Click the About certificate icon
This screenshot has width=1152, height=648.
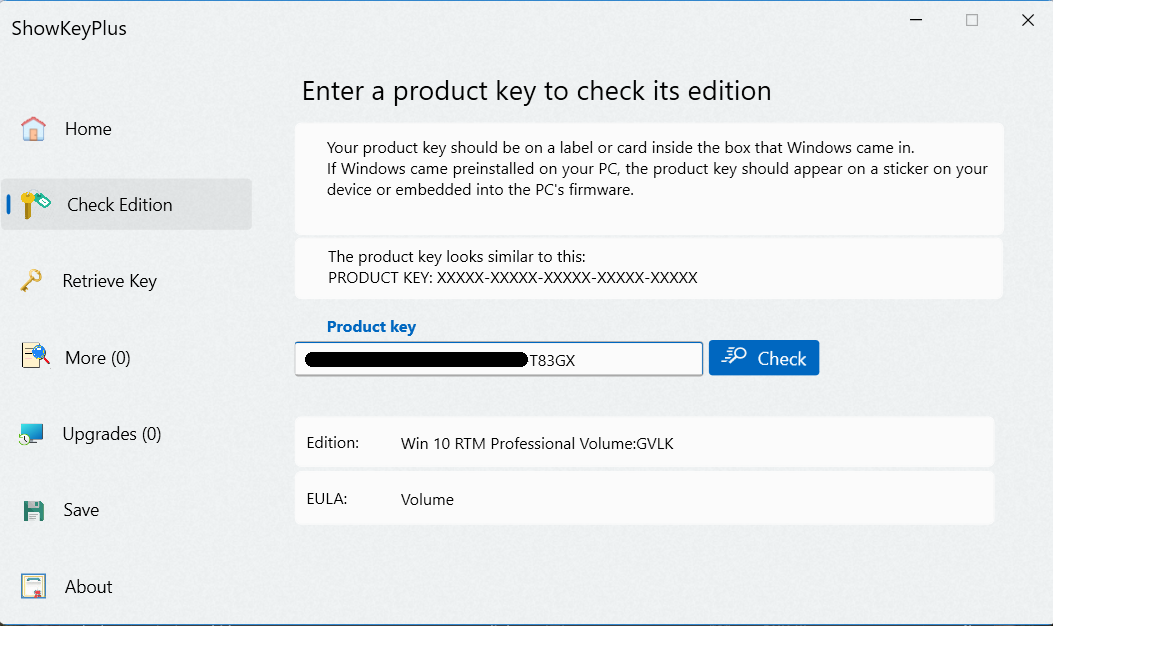(x=33, y=586)
